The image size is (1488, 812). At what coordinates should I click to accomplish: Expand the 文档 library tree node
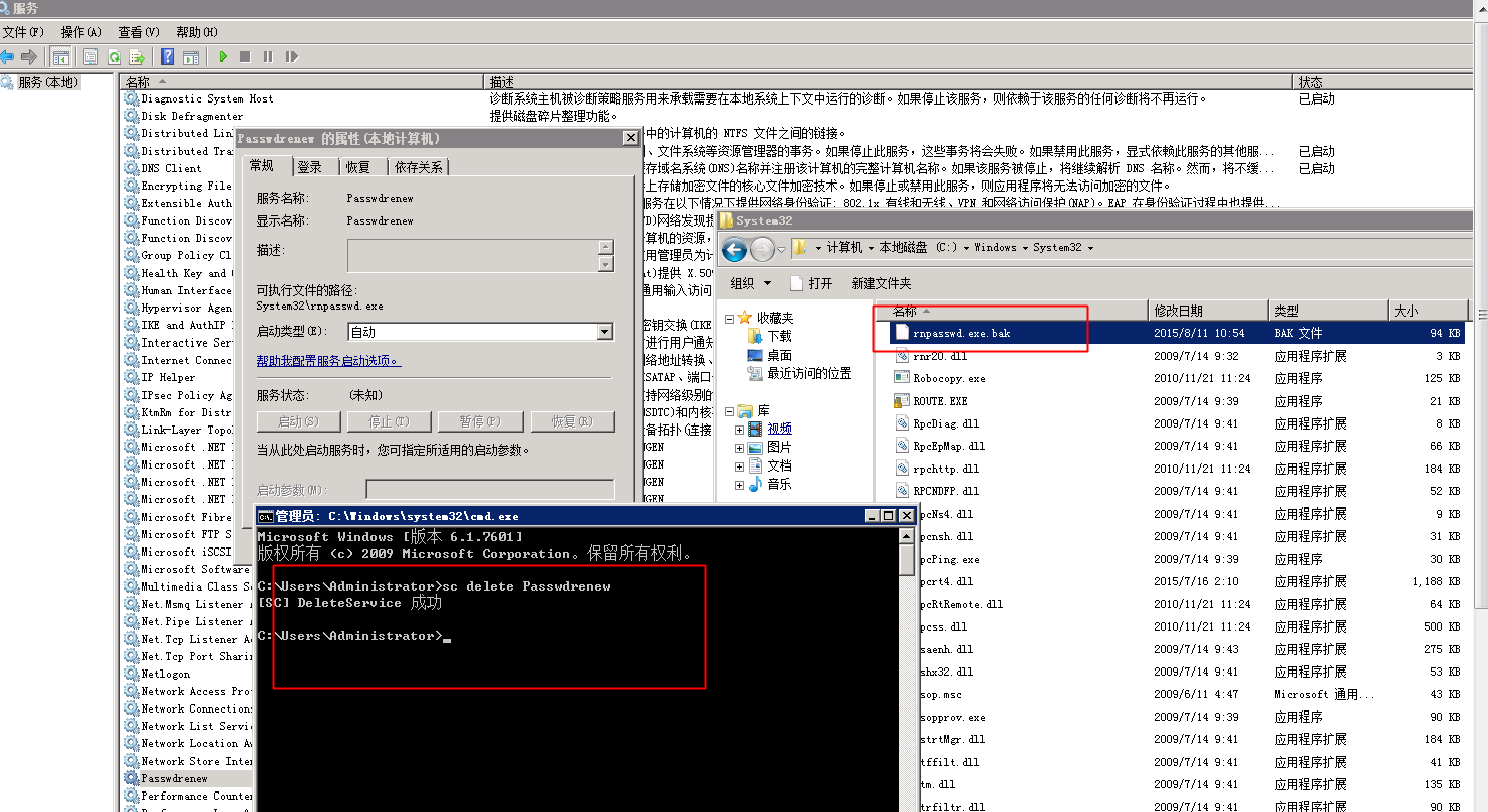tap(740, 467)
